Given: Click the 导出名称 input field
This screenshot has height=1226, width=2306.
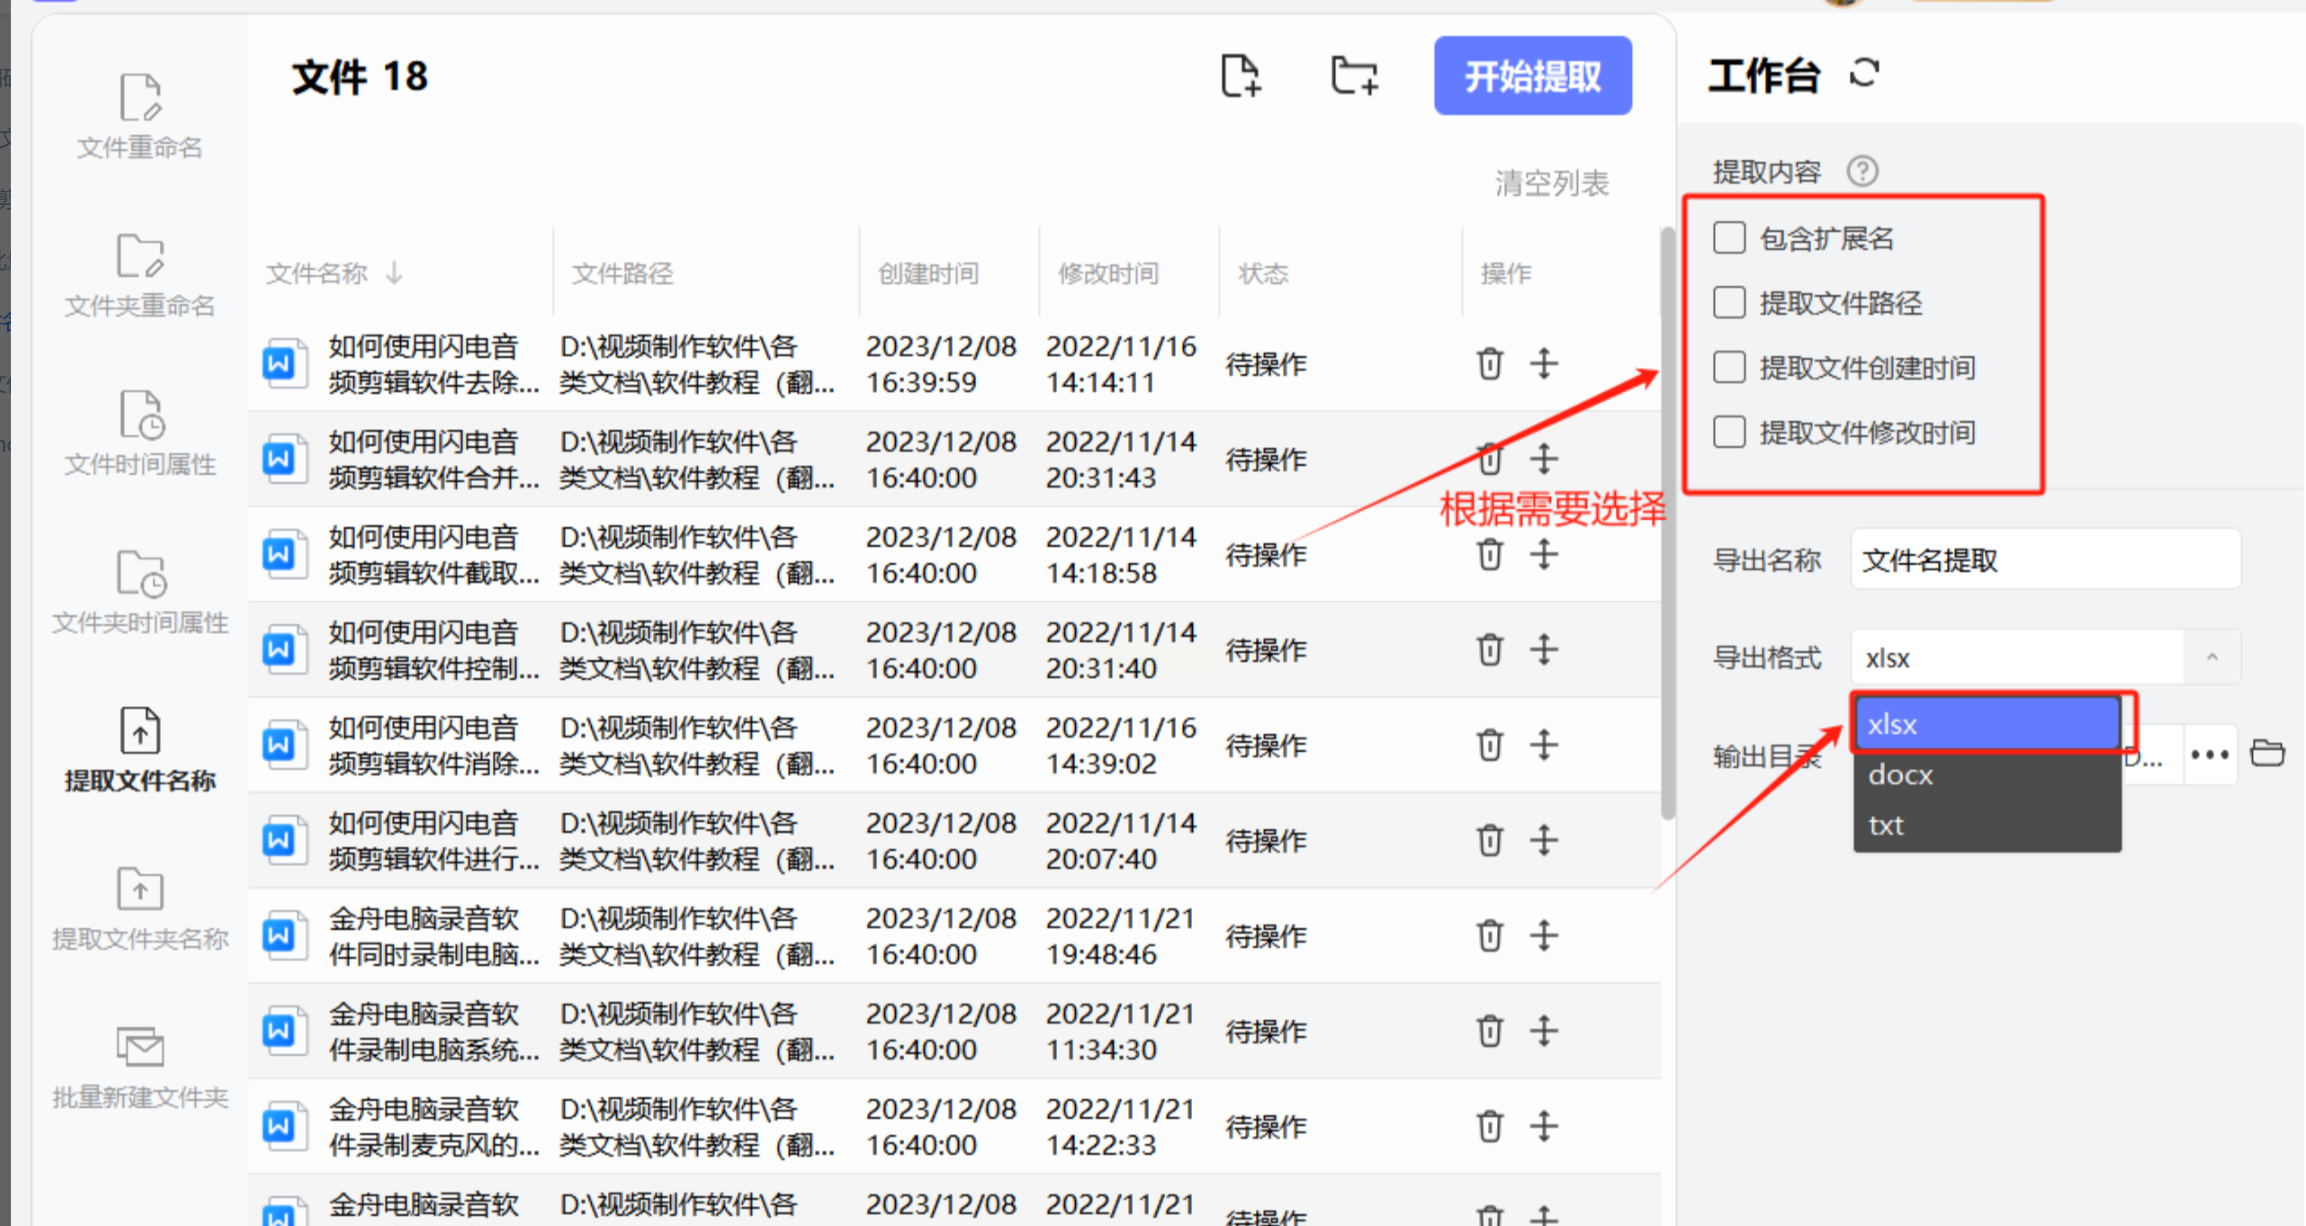Looking at the screenshot, I should tap(2044, 560).
